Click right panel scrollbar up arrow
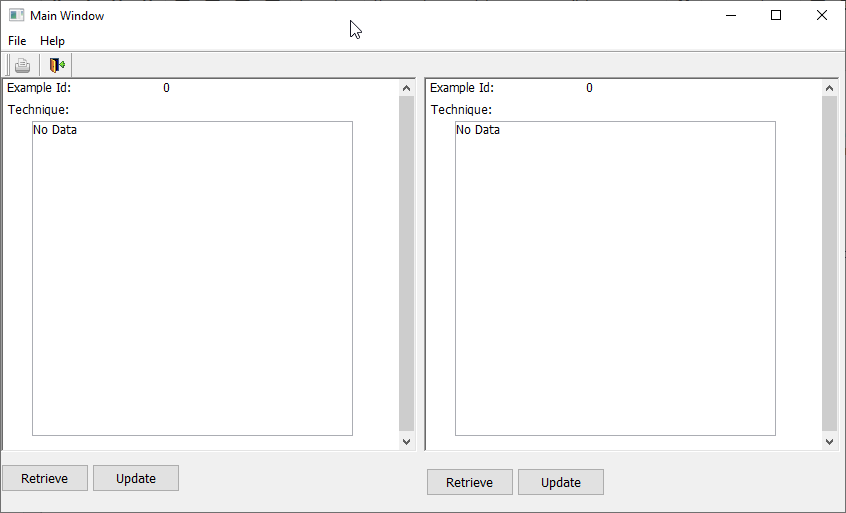The image size is (846, 513). [x=829, y=88]
